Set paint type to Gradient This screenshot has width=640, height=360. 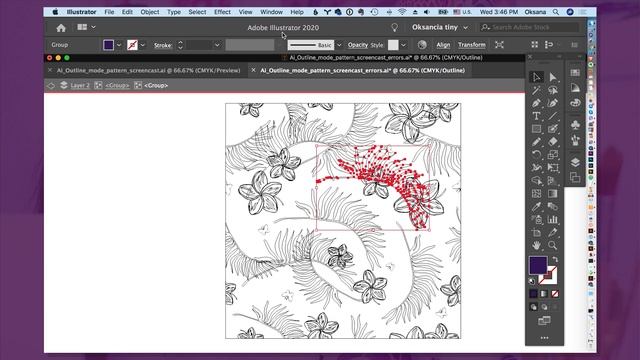(544, 293)
